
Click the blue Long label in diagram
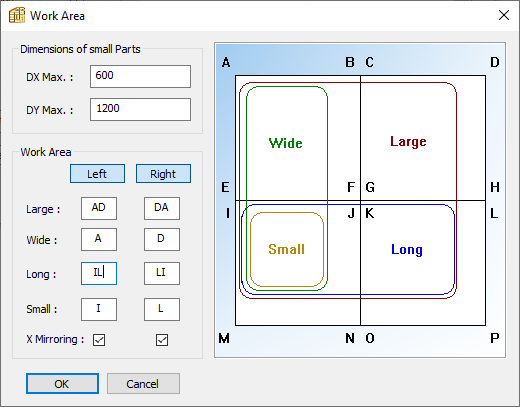407,250
